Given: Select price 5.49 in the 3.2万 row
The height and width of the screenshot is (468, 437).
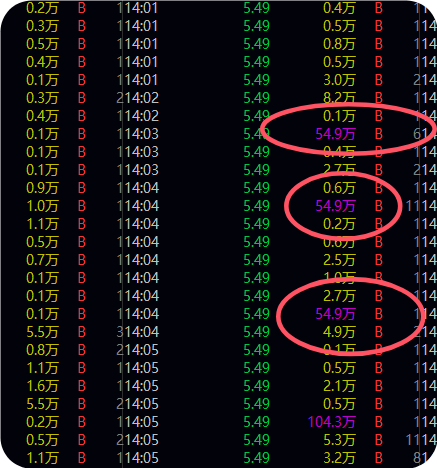Looking at the screenshot, I should 256,458.
